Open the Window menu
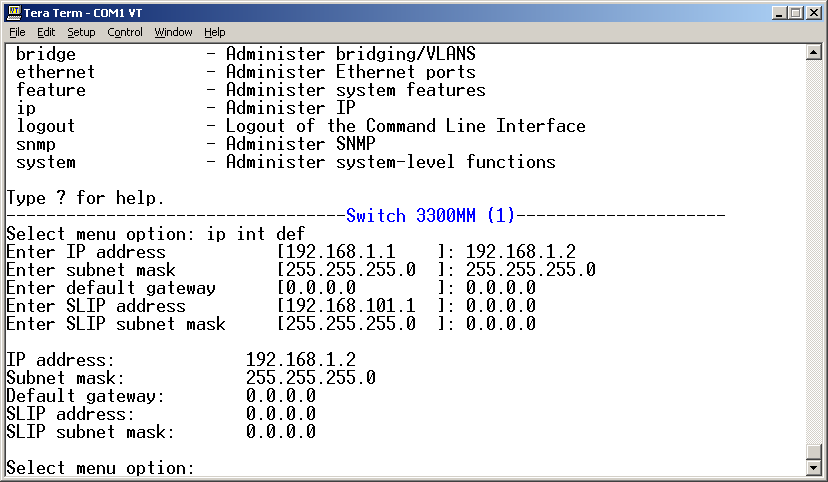The width and height of the screenshot is (828, 482). coord(173,32)
